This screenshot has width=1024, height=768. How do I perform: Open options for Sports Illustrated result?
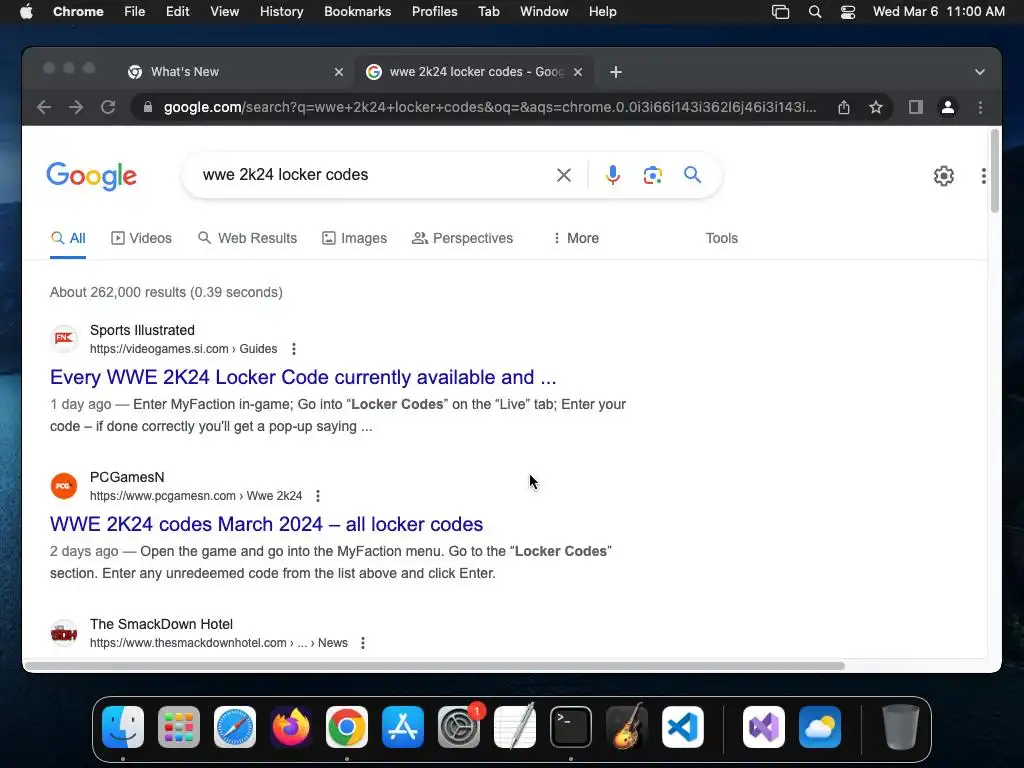(x=294, y=349)
